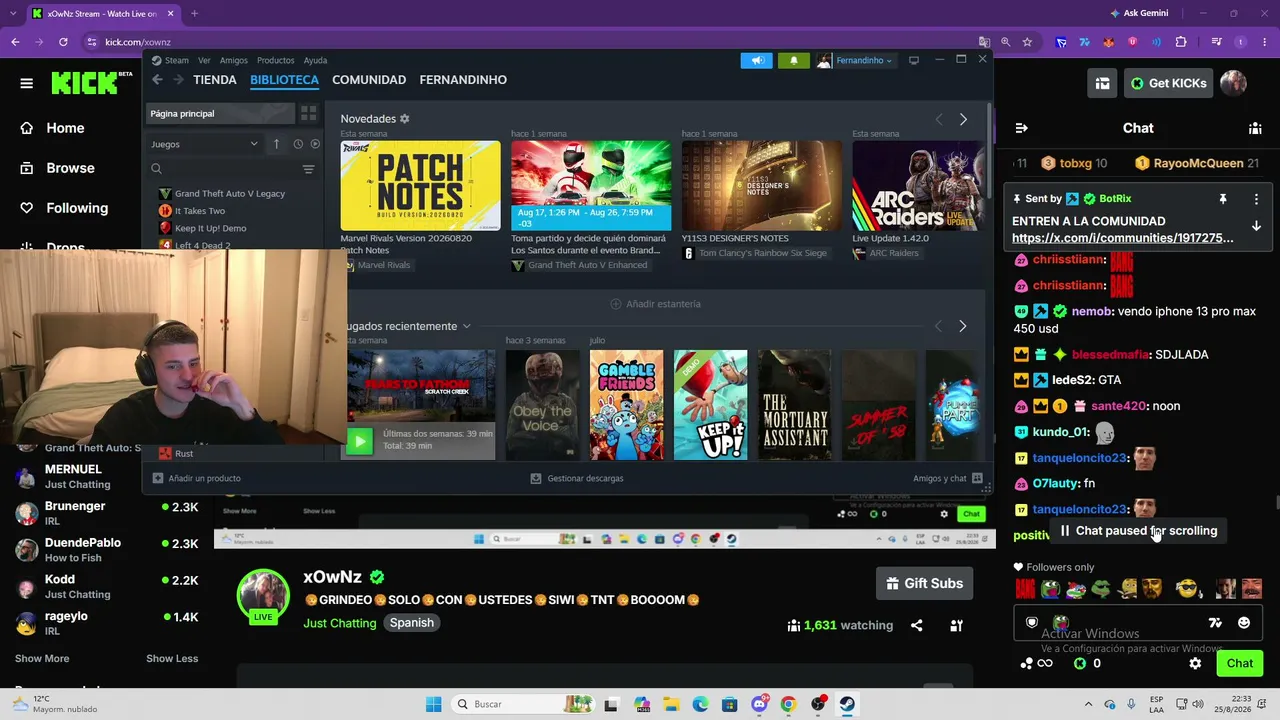Click the xOwNz live profile avatar
Screen dimensions: 1280x720
coord(263,597)
